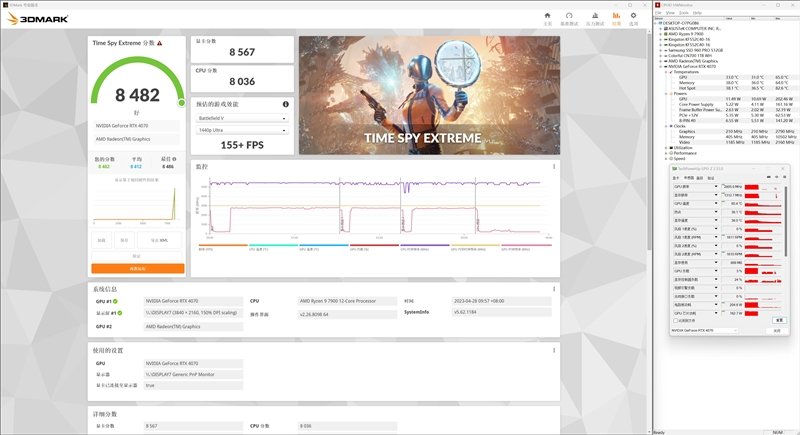Switch to the Advanced tab in GPU-Z
The height and width of the screenshot is (435, 800).
click(700, 178)
